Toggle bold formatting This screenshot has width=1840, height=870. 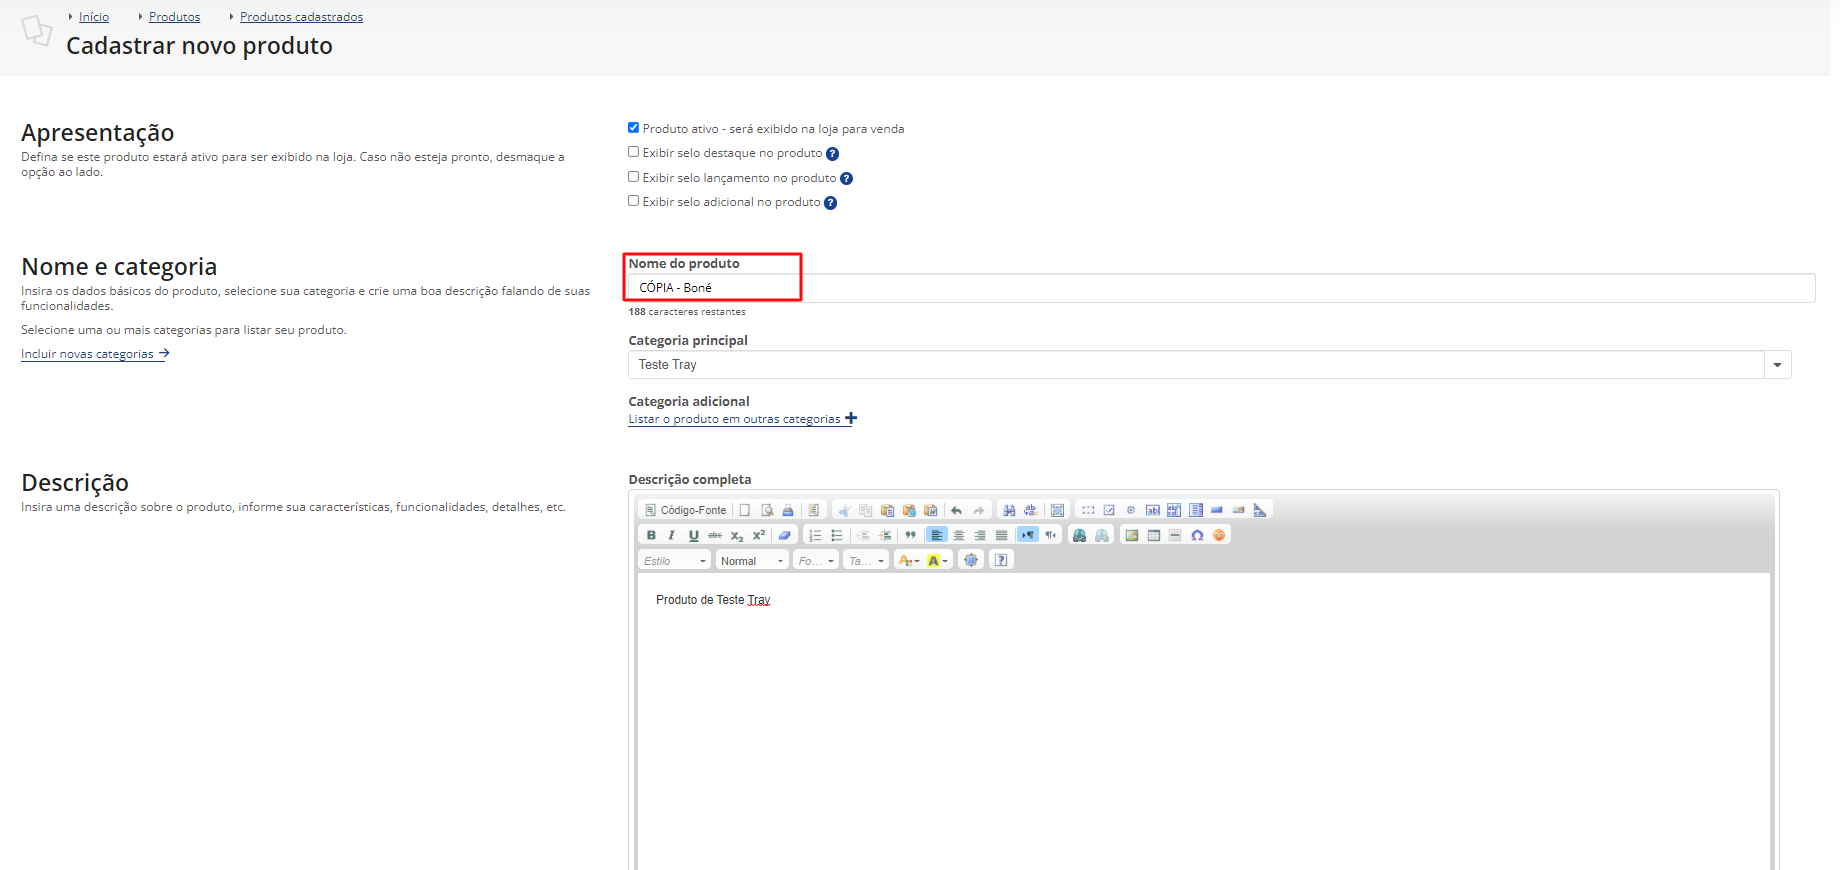(651, 535)
